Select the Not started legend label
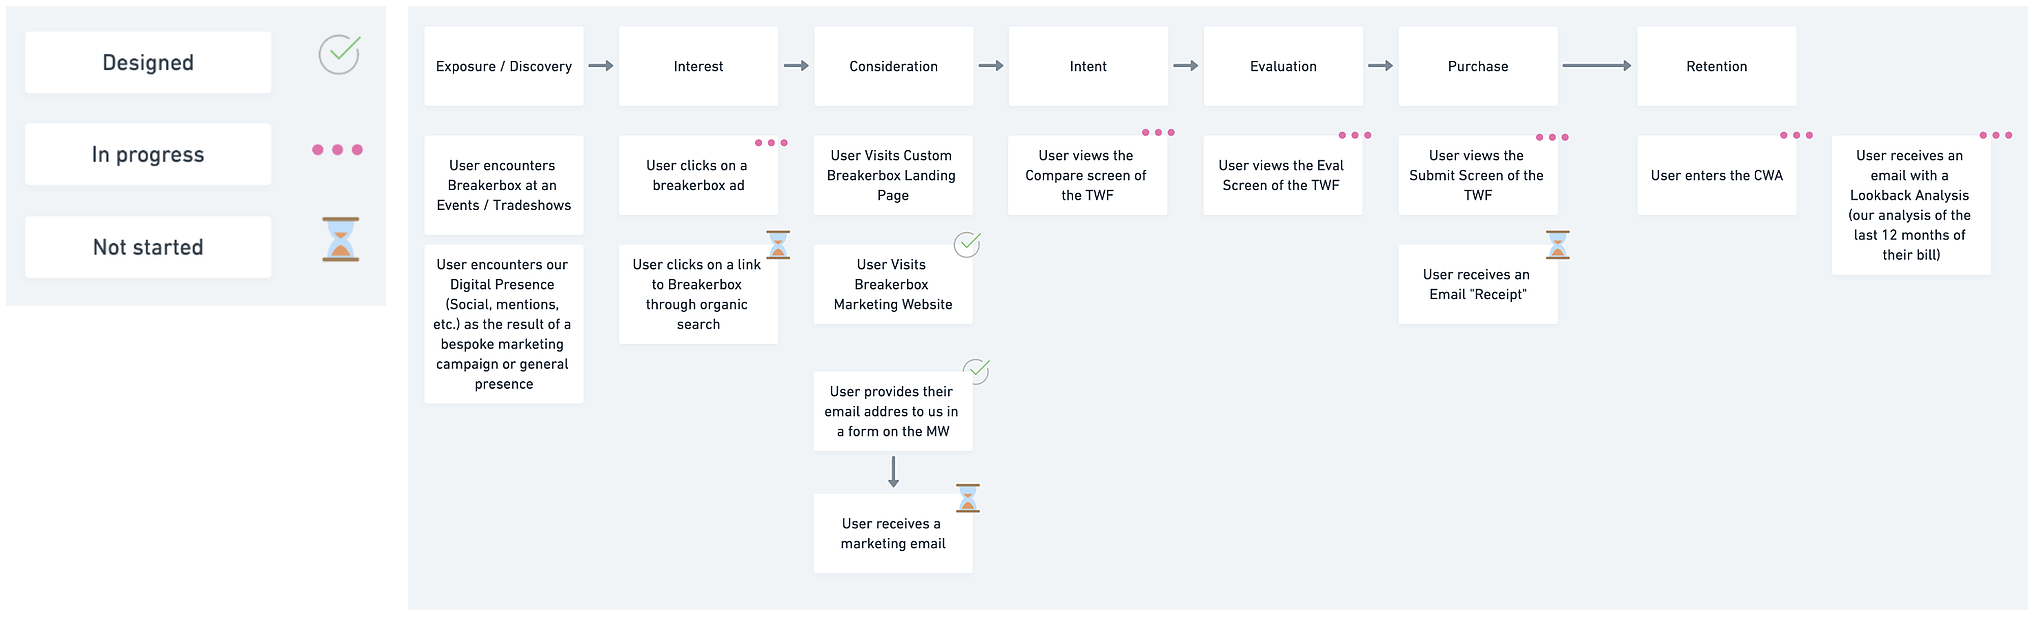Screen dimensions: 2036x618 coord(148,247)
